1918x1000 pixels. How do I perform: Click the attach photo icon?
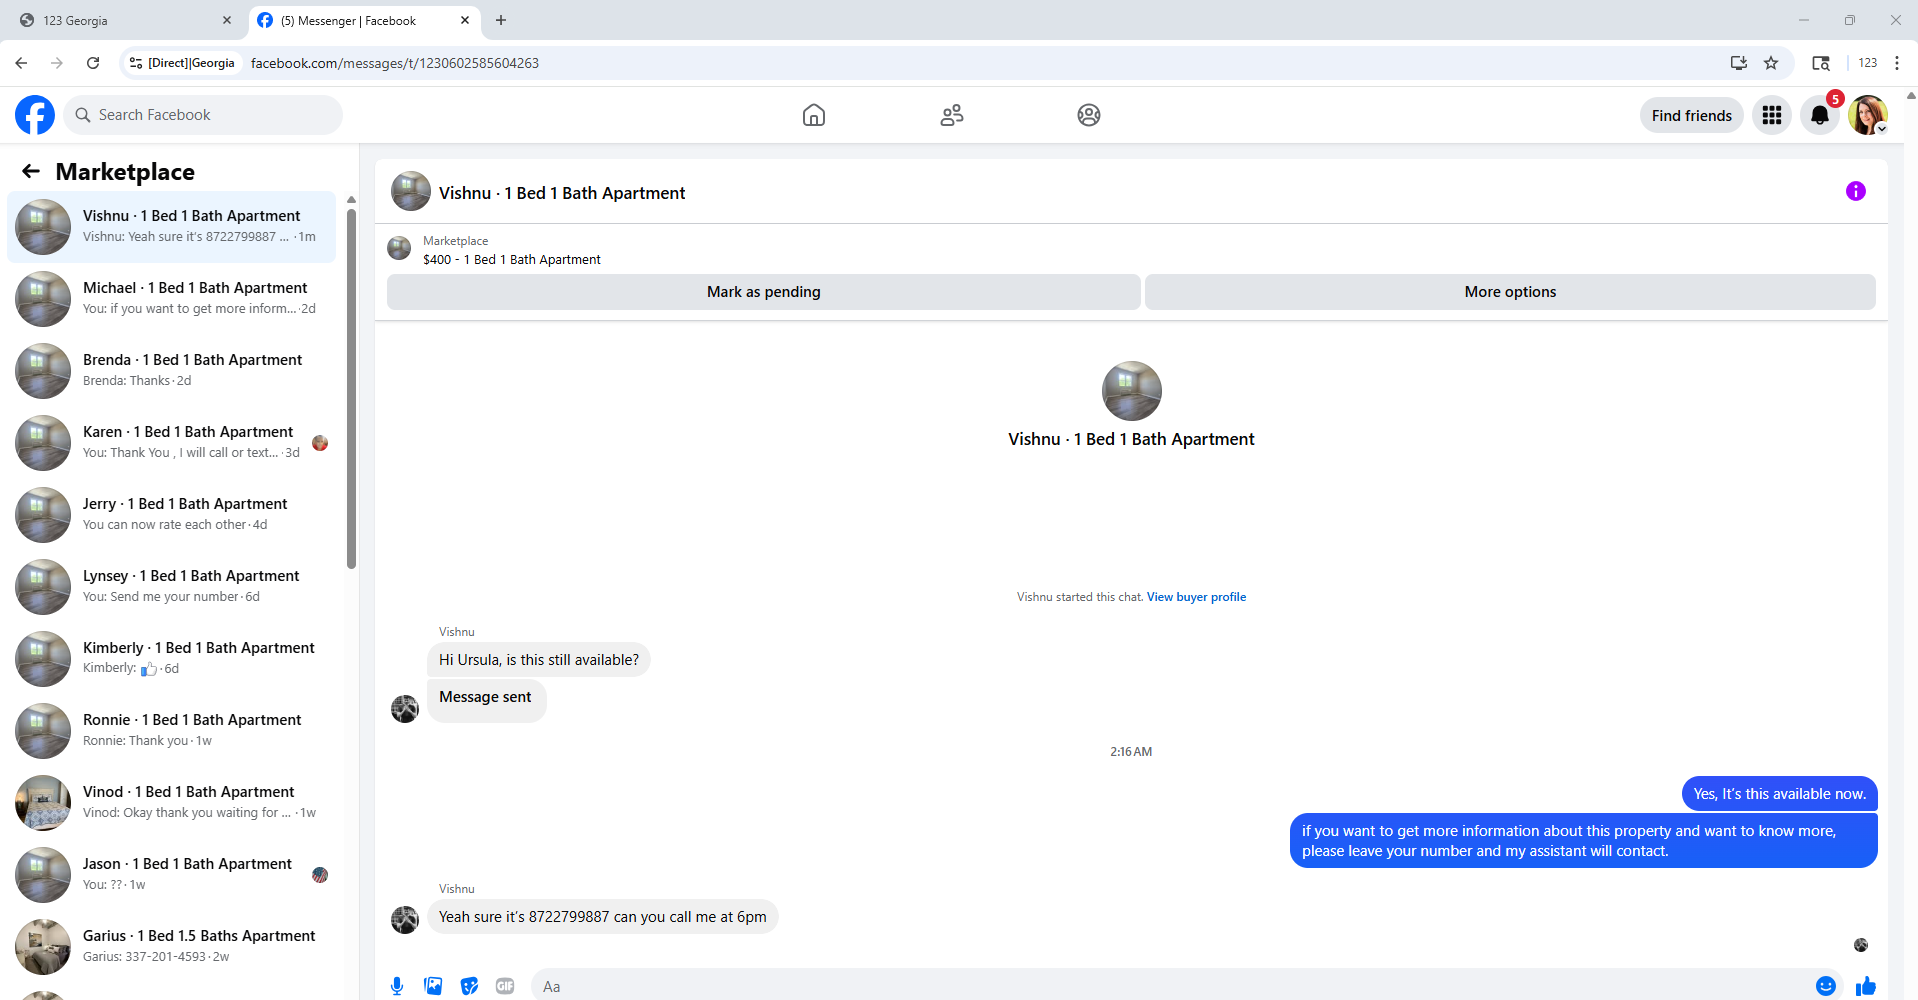click(x=433, y=986)
